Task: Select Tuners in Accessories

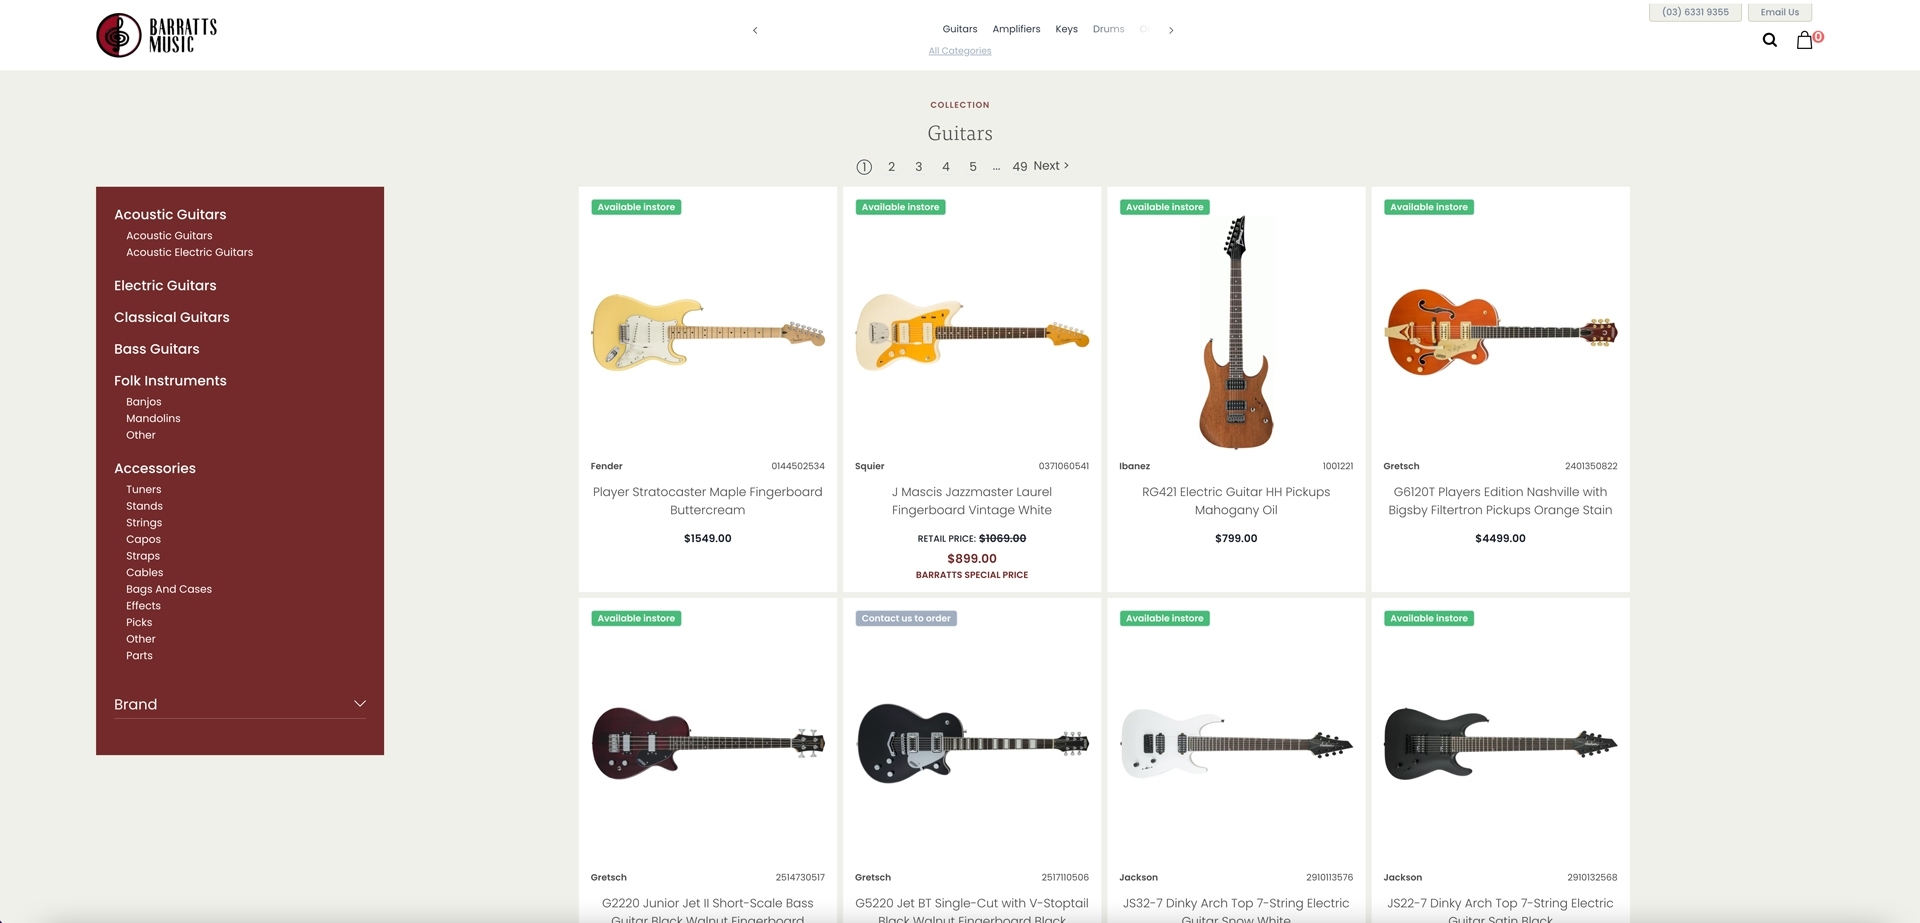Action: coord(143,490)
